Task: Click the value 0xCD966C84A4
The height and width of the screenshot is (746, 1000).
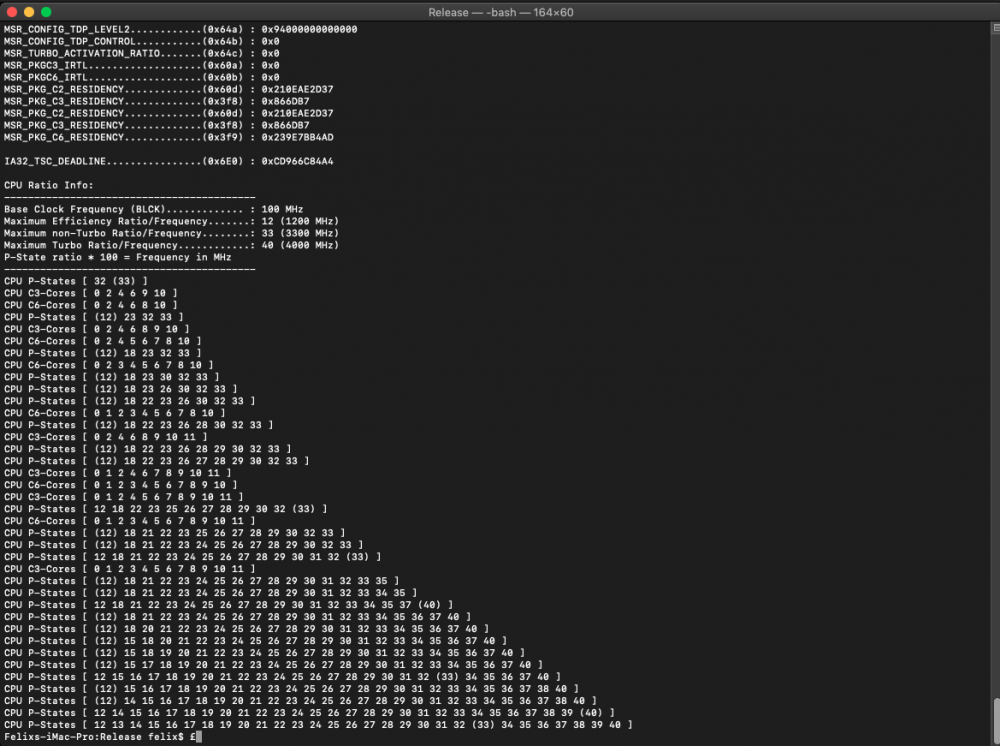Action: (297, 162)
